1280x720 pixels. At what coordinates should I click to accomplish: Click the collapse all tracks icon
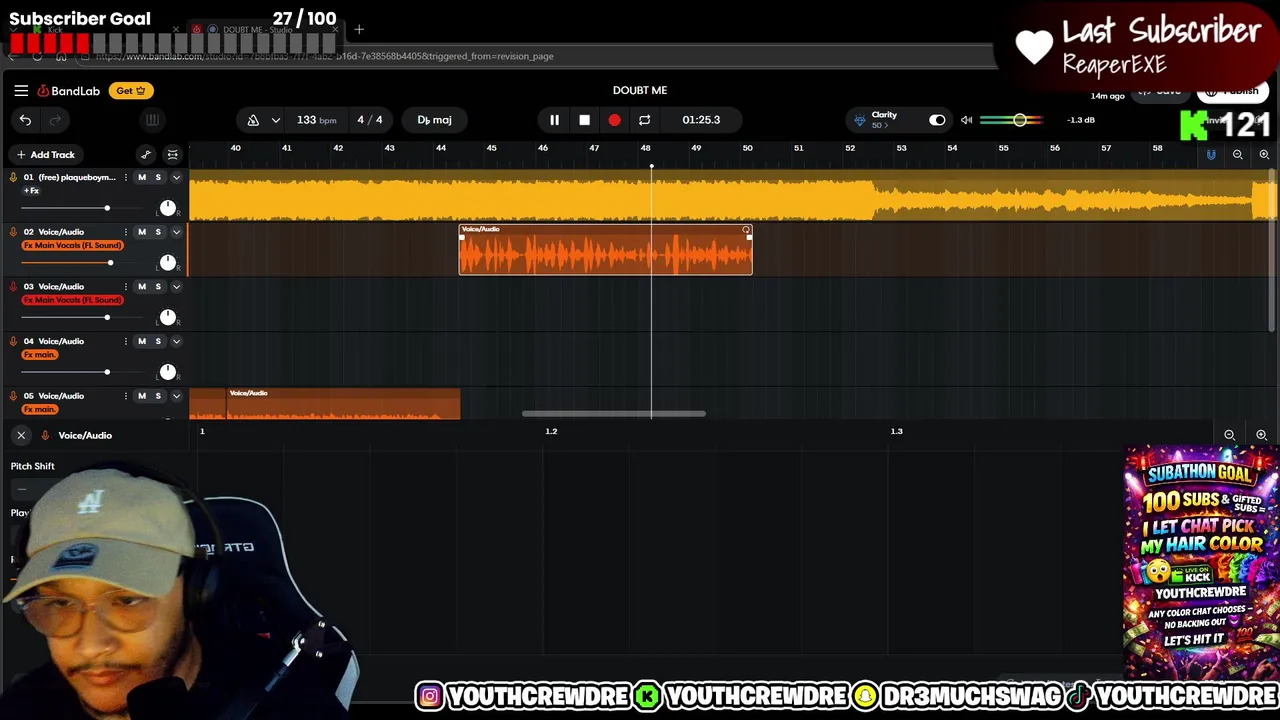tap(172, 154)
